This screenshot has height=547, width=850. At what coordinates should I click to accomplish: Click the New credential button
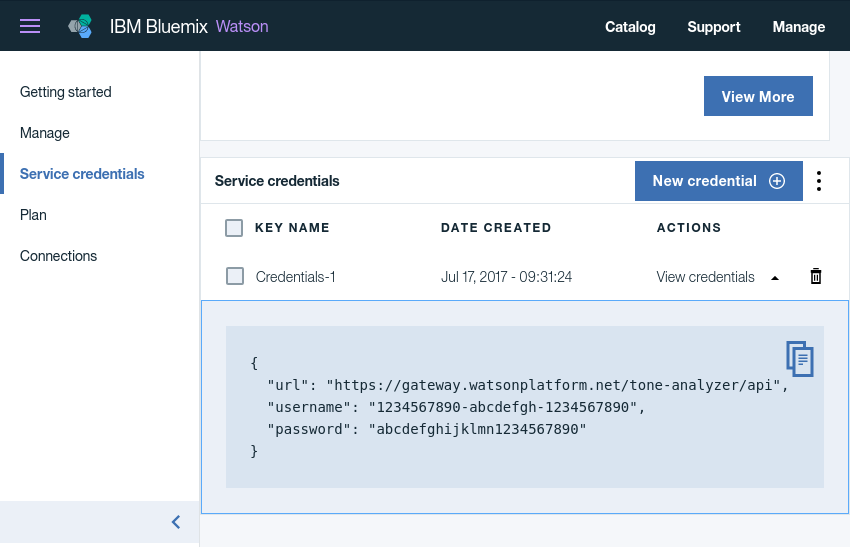coord(718,181)
